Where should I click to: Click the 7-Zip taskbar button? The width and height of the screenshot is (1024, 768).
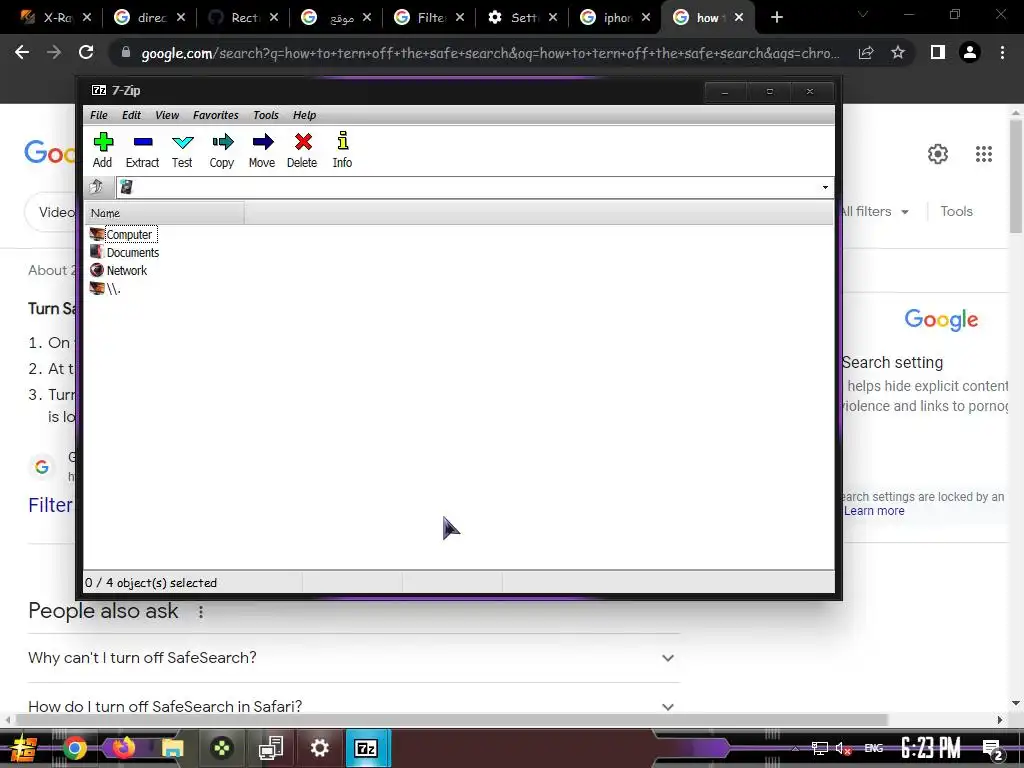367,748
